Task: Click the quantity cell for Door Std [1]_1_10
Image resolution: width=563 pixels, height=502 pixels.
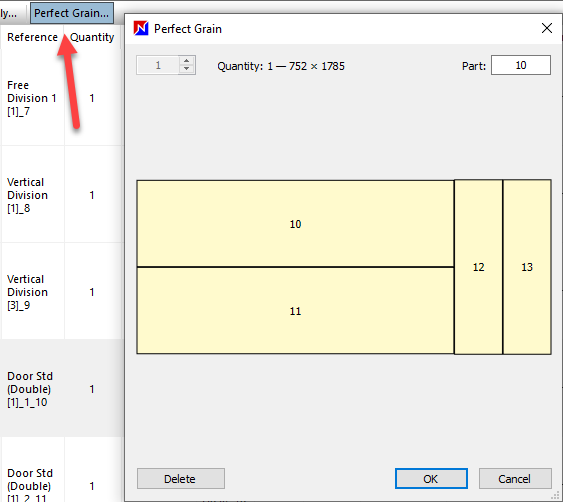Action: (92, 389)
